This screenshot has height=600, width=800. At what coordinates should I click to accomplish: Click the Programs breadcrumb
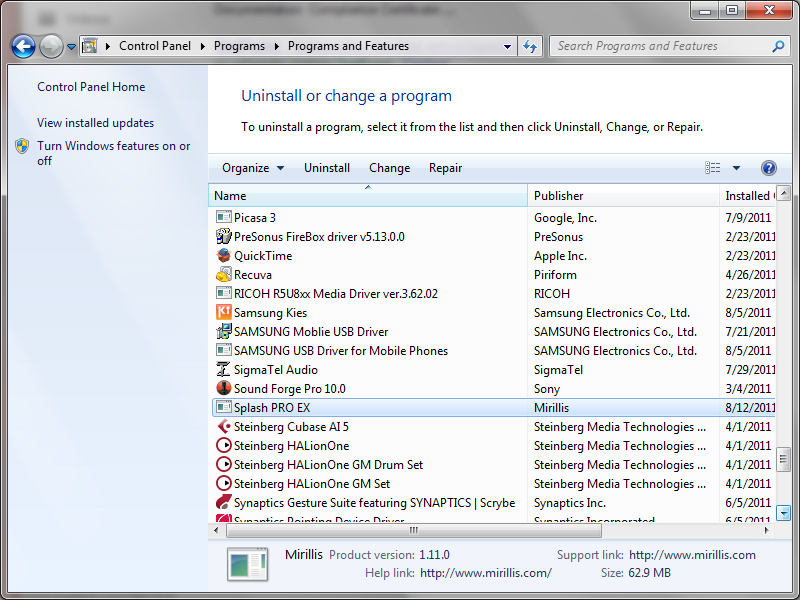click(x=239, y=46)
